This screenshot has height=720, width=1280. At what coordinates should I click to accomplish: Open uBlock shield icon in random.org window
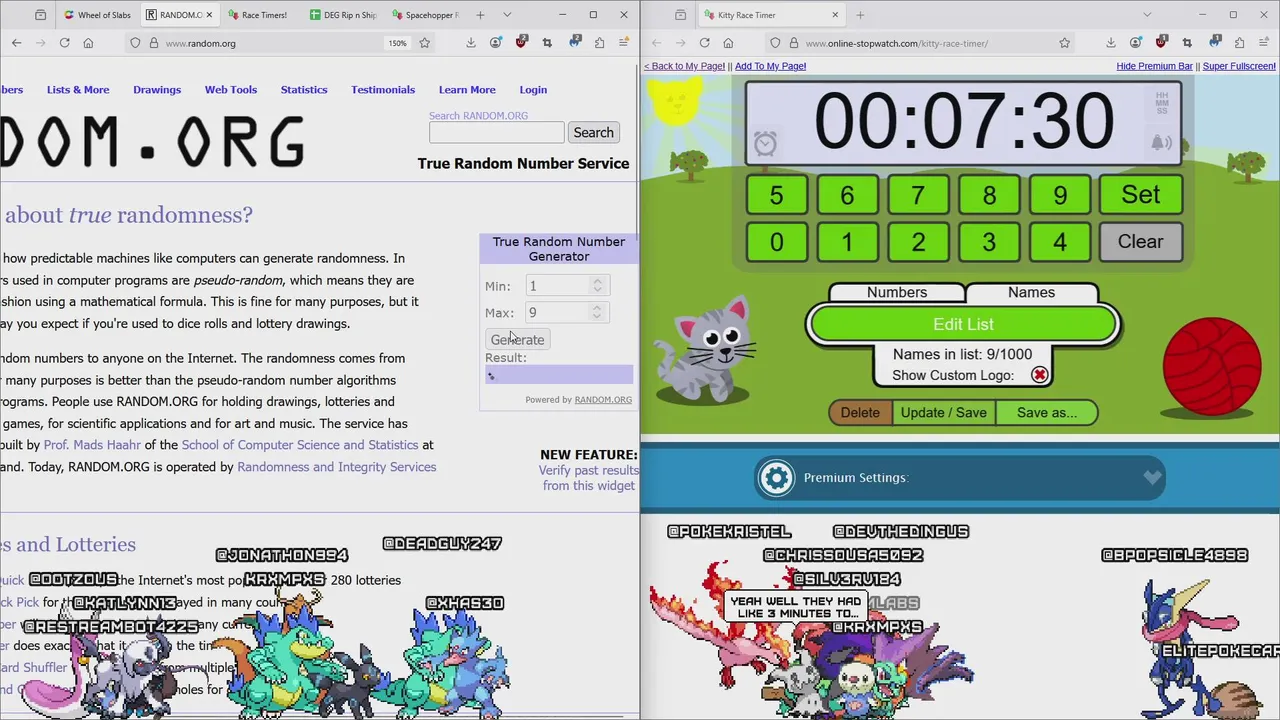point(521,43)
